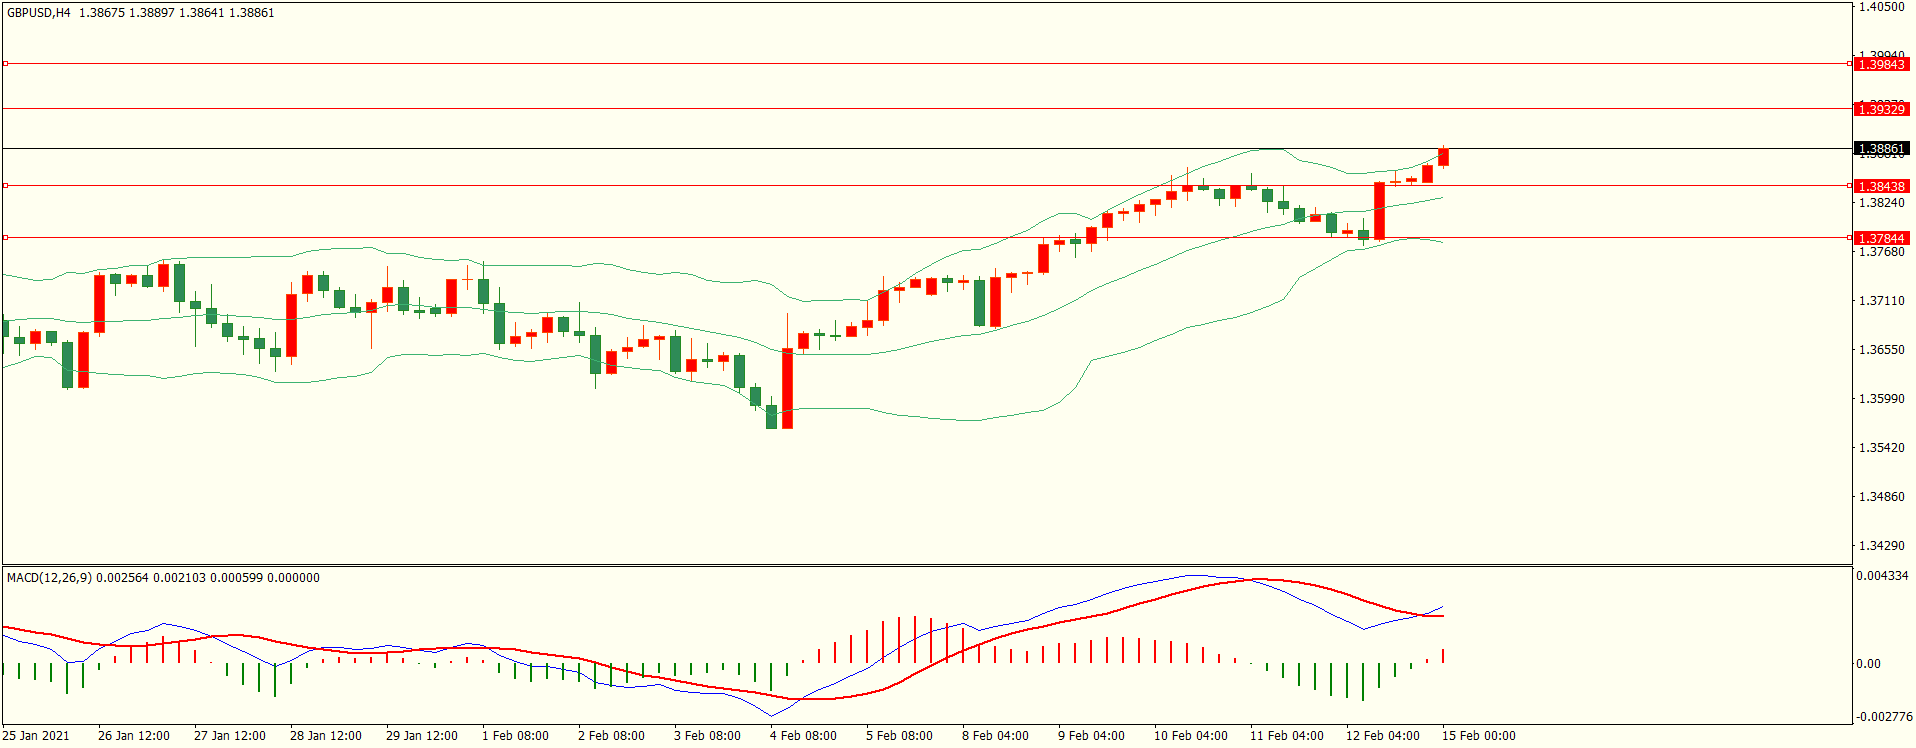Image resolution: width=1916 pixels, height=748 pixels.
Task: Select the tall red candle on 4 Feb
Action: (787, 388)
